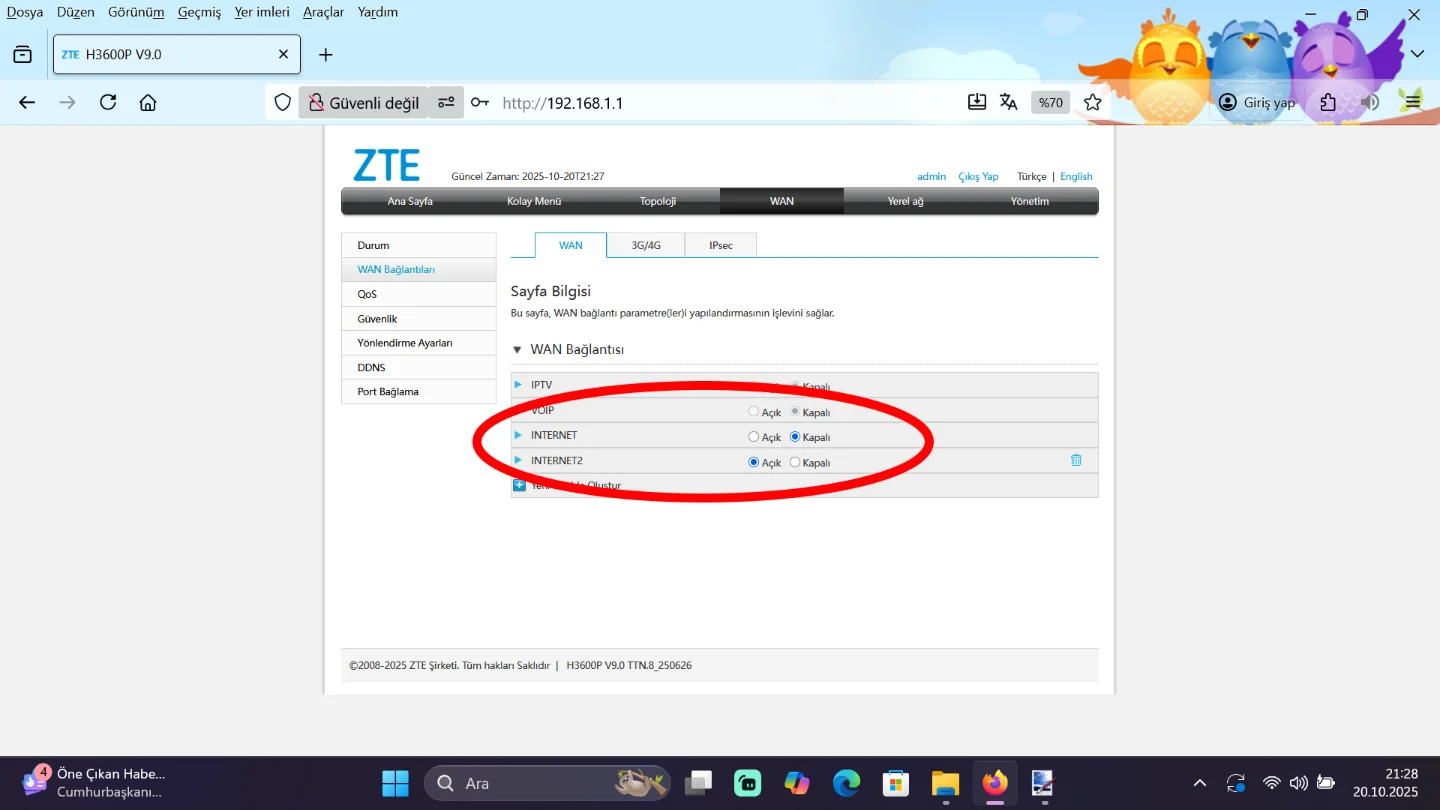Click the speaker icon in browser toolbar
Image resolution: width=1440 pixels, height=810 pixels.
point(1370,102)
